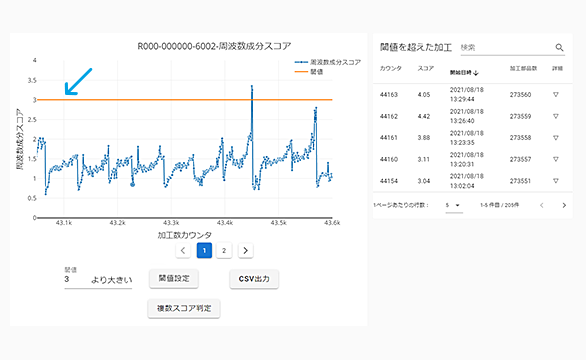The image size is (586, 360).
Task: Go to next table page arrow
Action: click(x=564, y=205)
